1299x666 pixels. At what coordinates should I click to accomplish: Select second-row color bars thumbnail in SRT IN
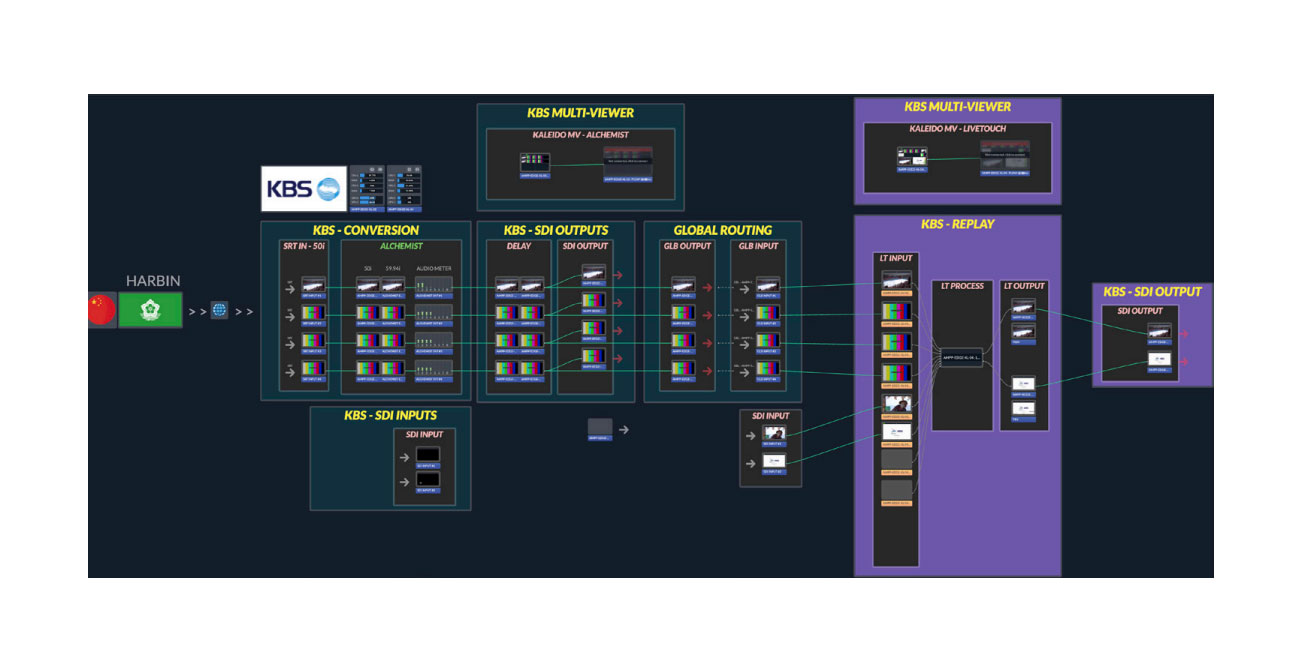[x=314, y=313]
